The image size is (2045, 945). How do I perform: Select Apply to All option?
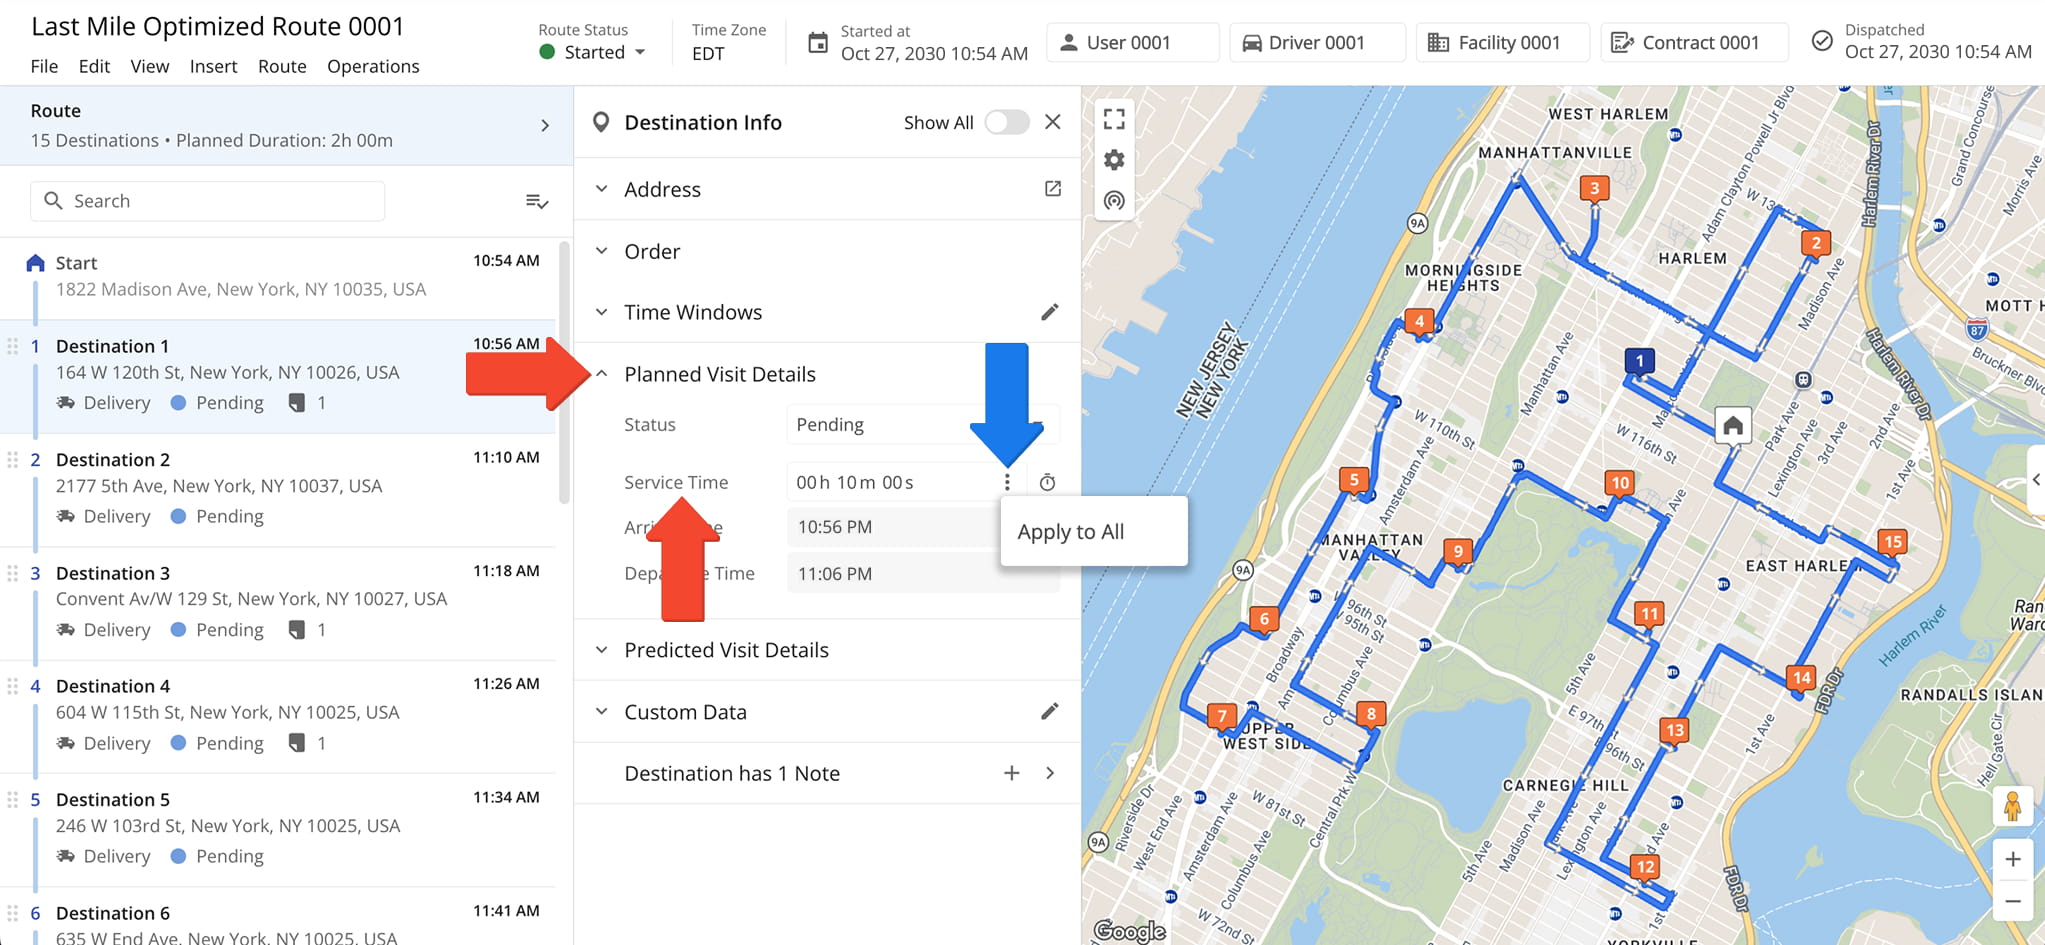coord(1071,532)
